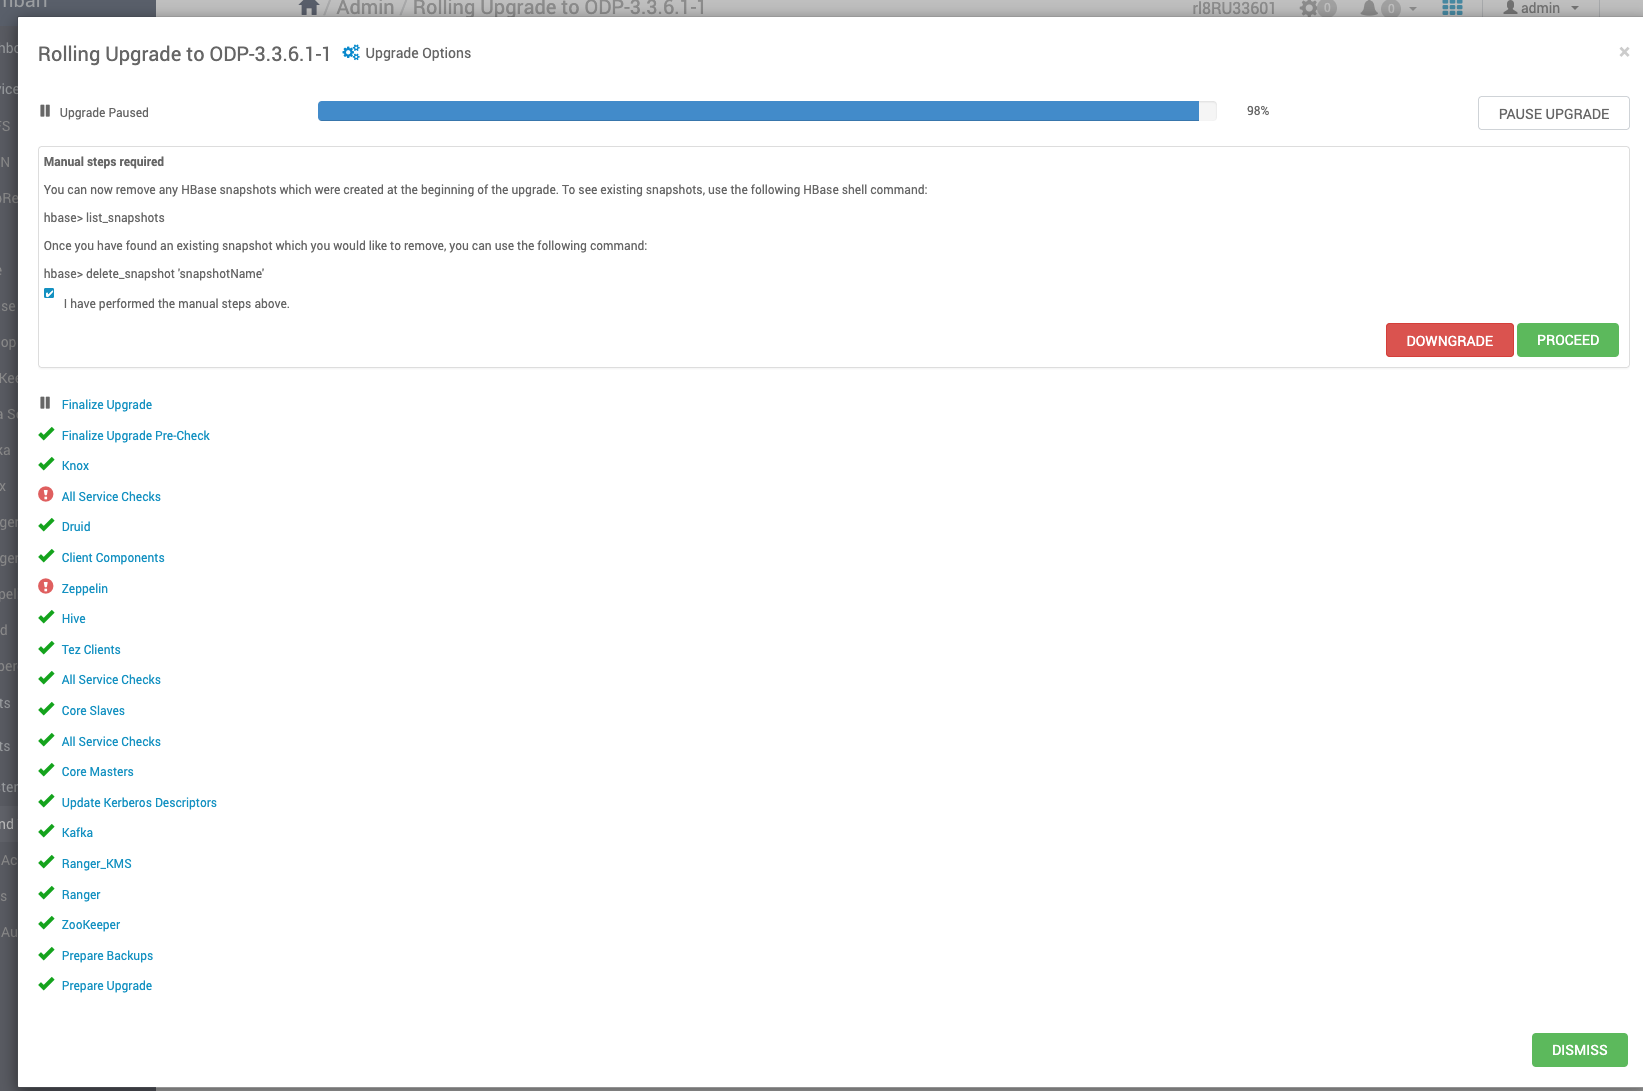Click the 'hbase> delete_snapshot' command text
This screenshot has width=1643, height=1091.
pyautogui.click(x=154, y=274)
